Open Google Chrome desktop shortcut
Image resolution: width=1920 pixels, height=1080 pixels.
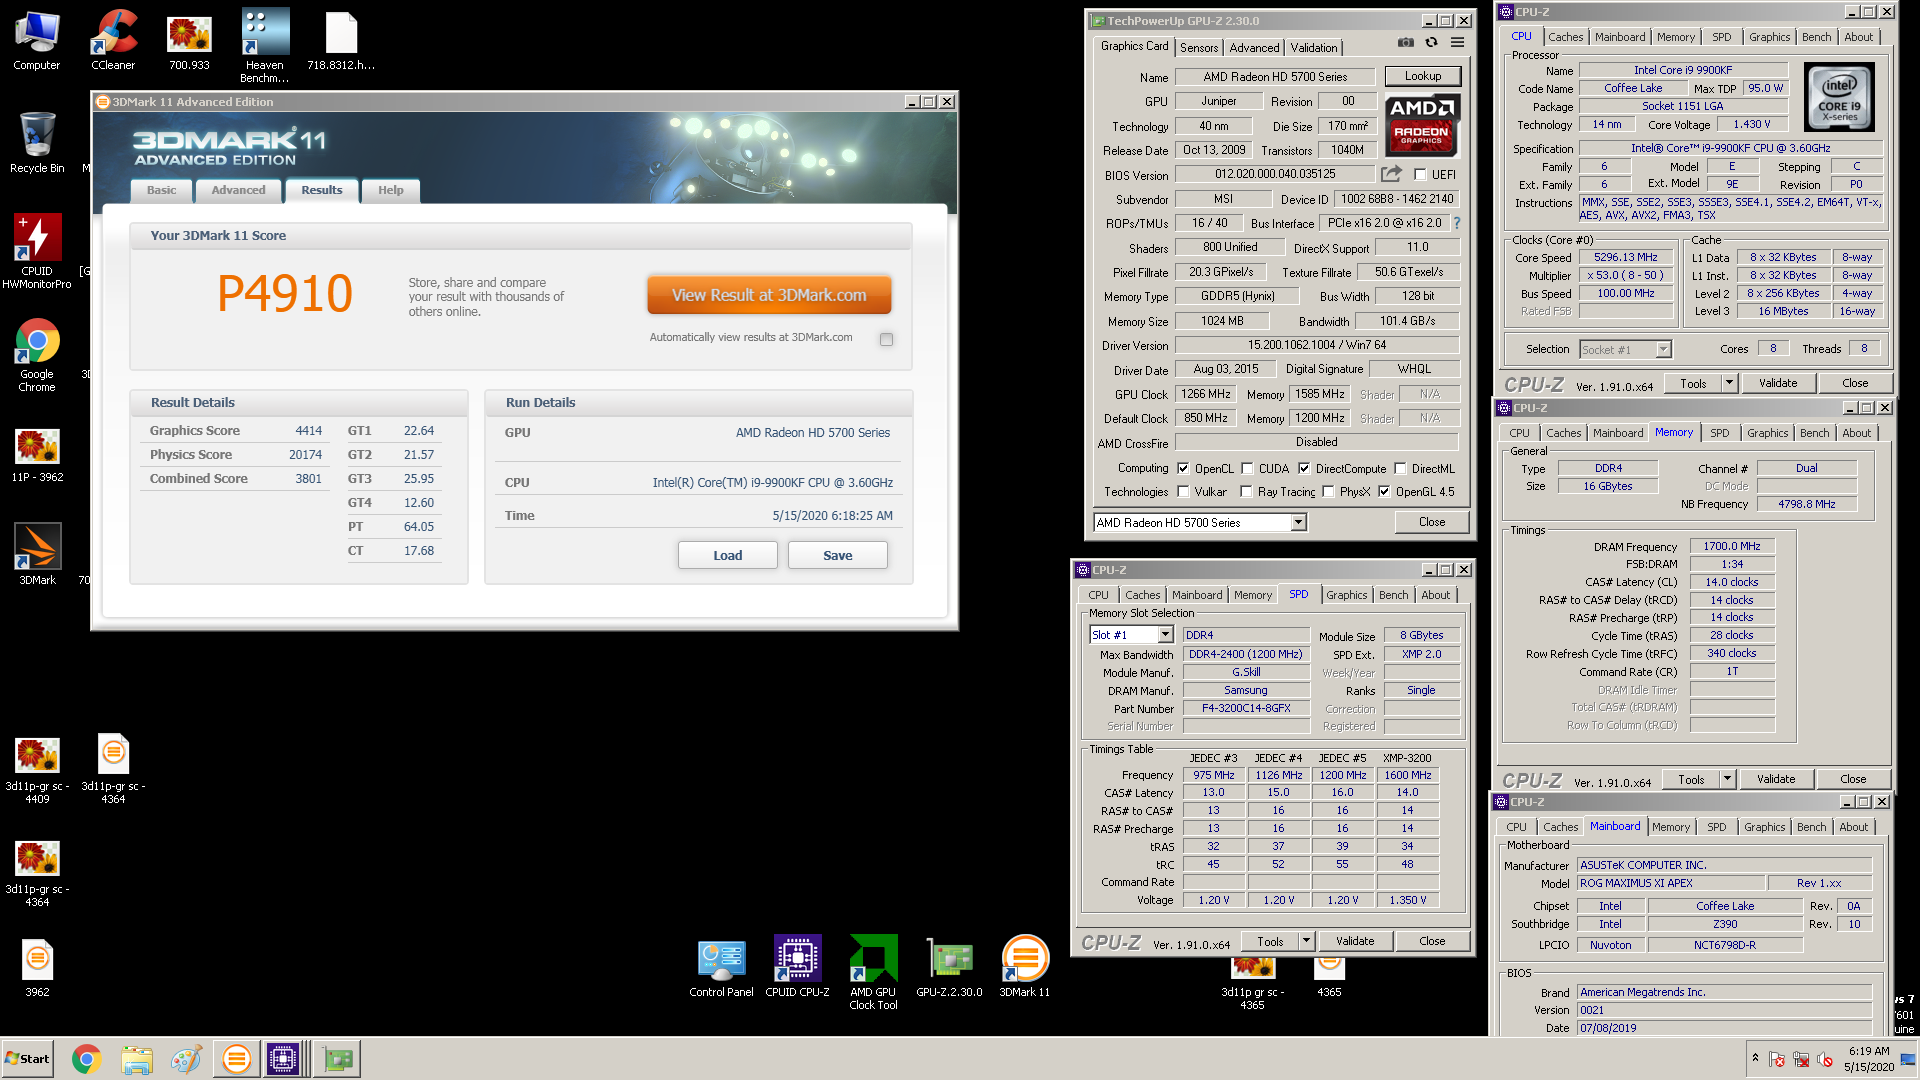(x=37, y=356)
